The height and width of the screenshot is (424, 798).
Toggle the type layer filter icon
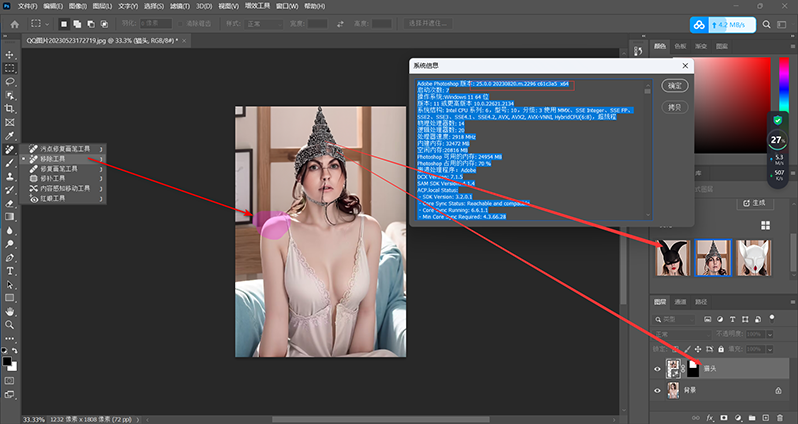point(732,319)
